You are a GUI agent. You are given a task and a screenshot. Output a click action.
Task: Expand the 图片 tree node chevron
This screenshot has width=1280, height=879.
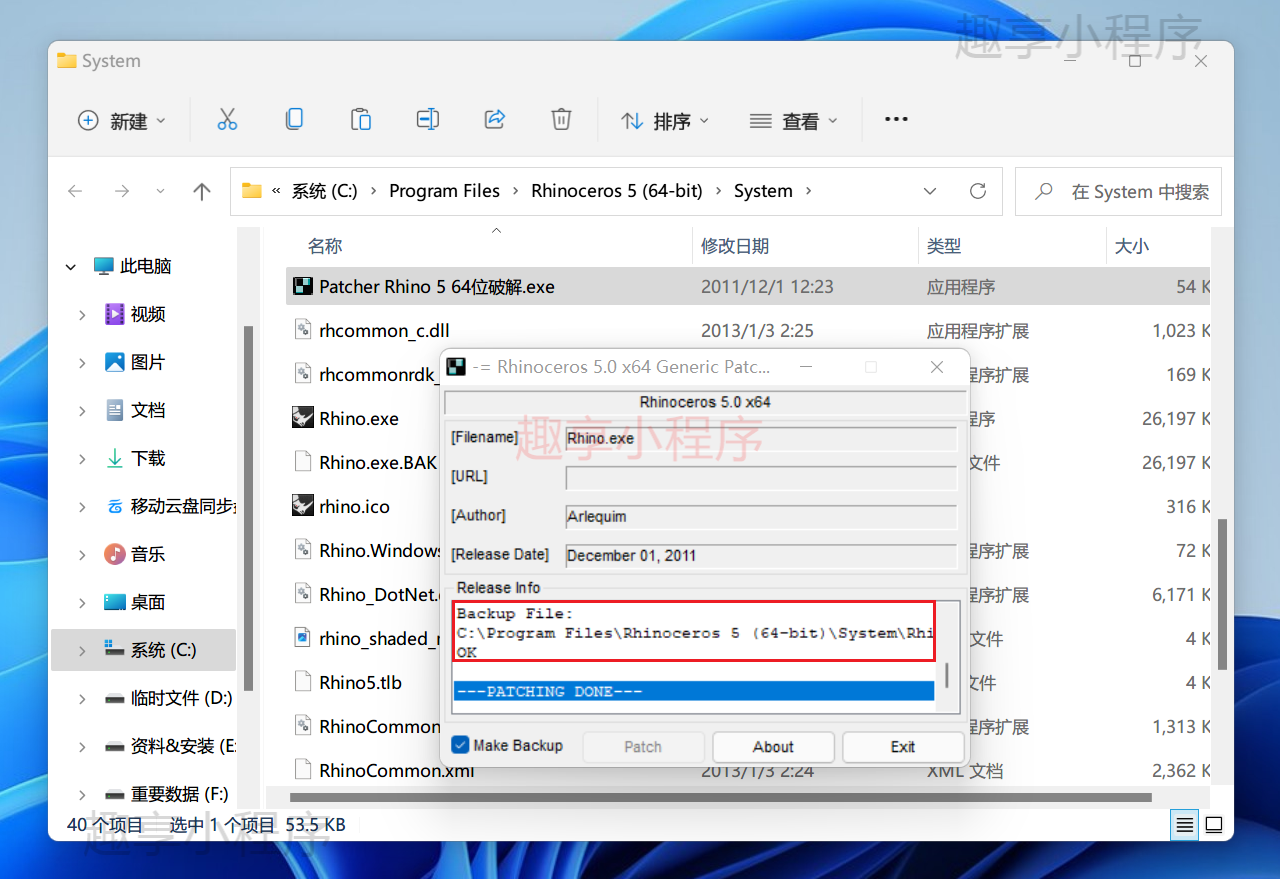82,363
